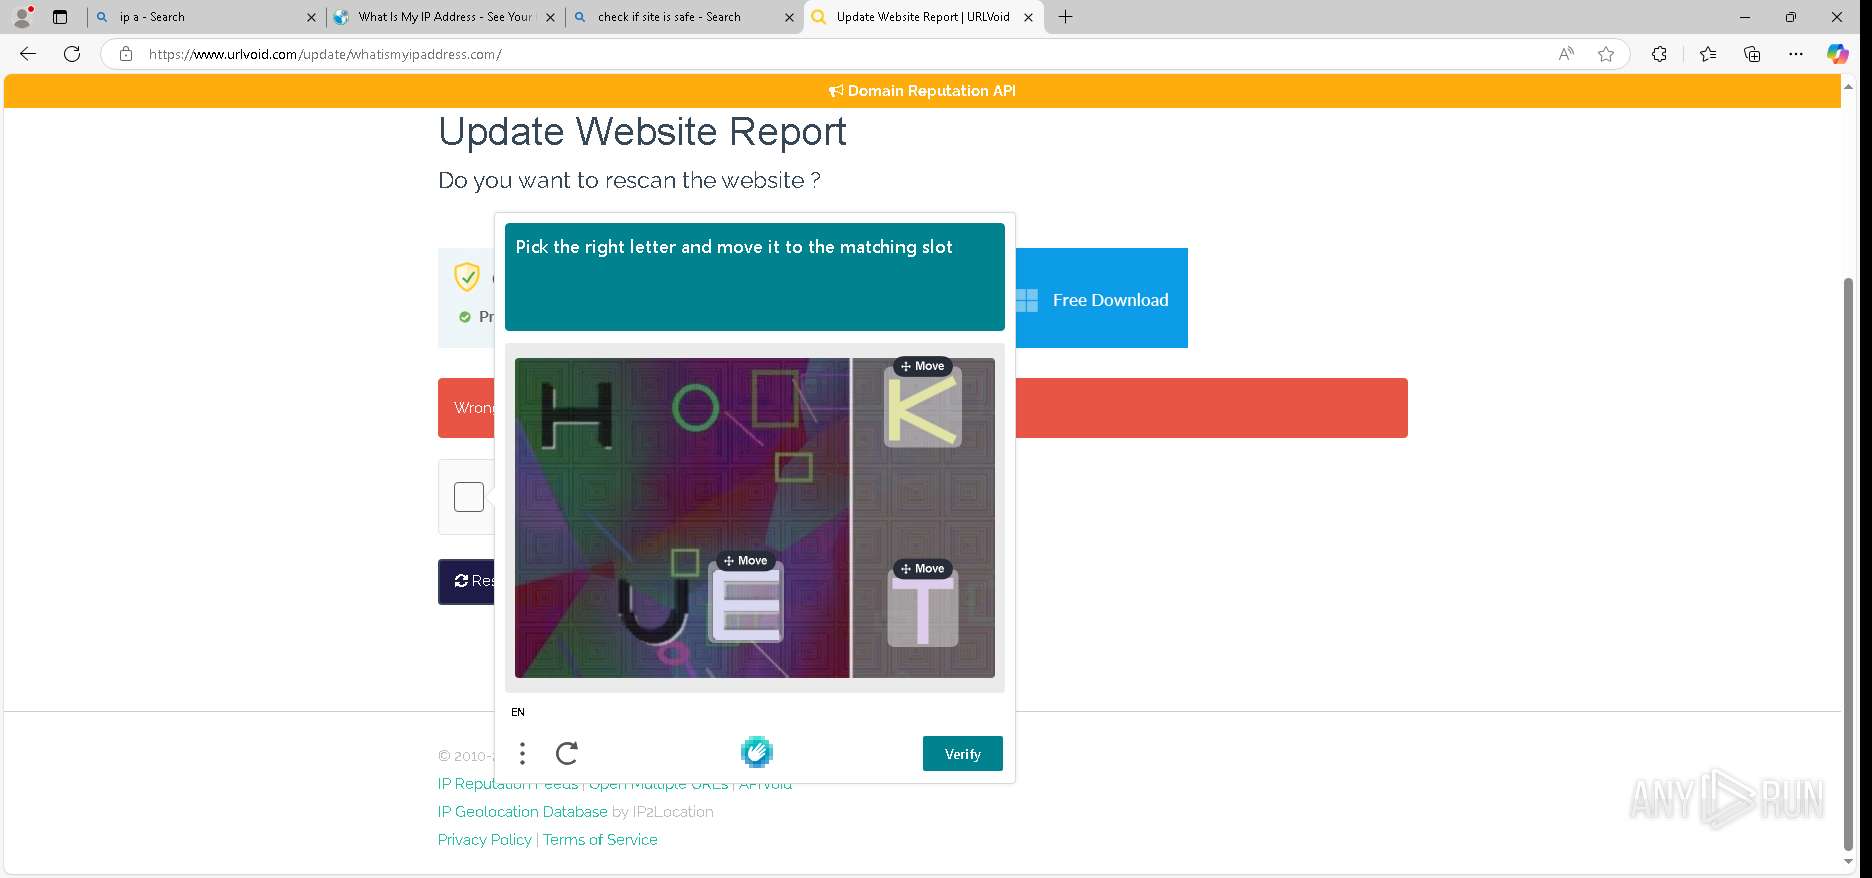View site info padlock icon

(126, 54)
